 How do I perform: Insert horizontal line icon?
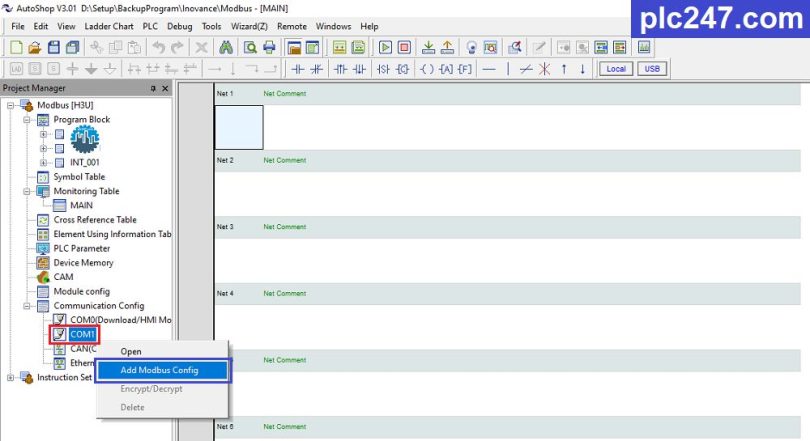pos(489,69)
